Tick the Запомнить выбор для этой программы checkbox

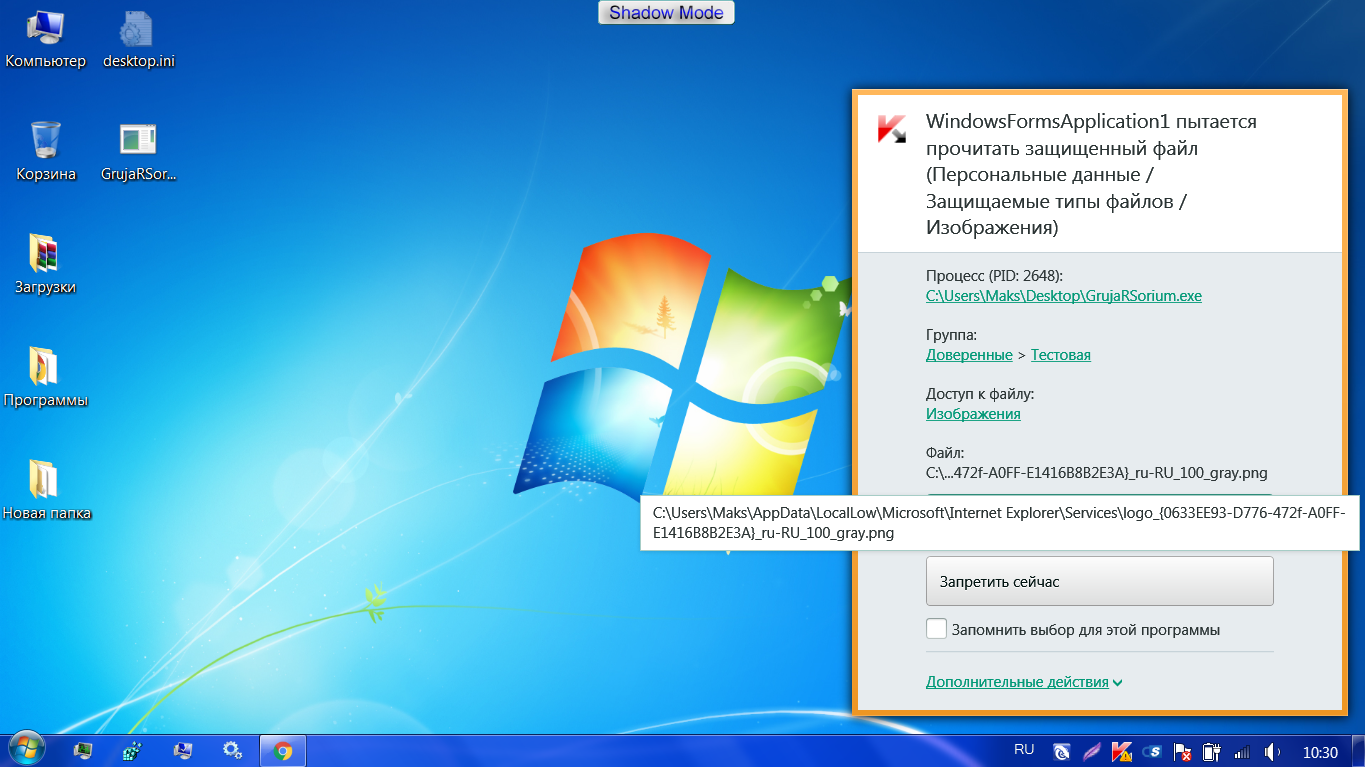(x=936, y=629)
